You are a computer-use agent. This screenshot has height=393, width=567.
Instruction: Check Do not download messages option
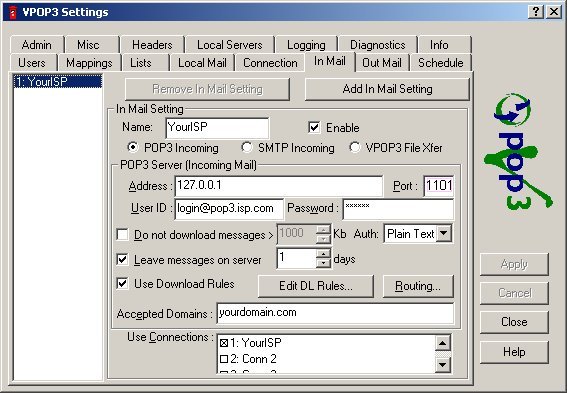click(x=122, y=234)
